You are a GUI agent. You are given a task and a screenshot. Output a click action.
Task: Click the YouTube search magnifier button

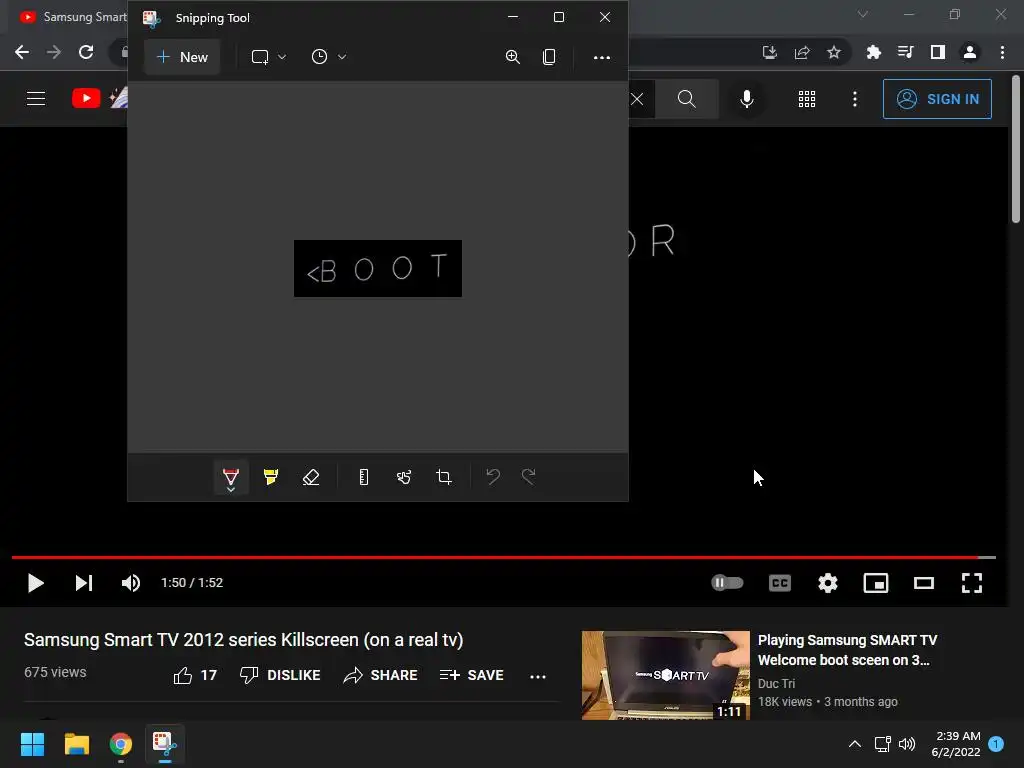point(686,99)
